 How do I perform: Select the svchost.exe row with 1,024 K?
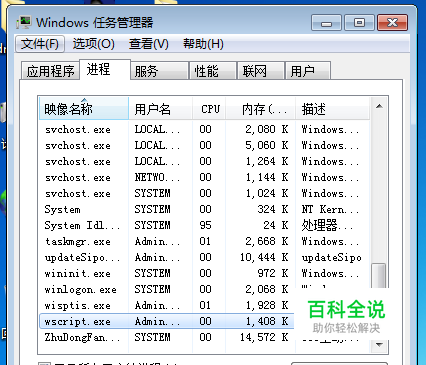pyautogui.click(x=204, y=193)
